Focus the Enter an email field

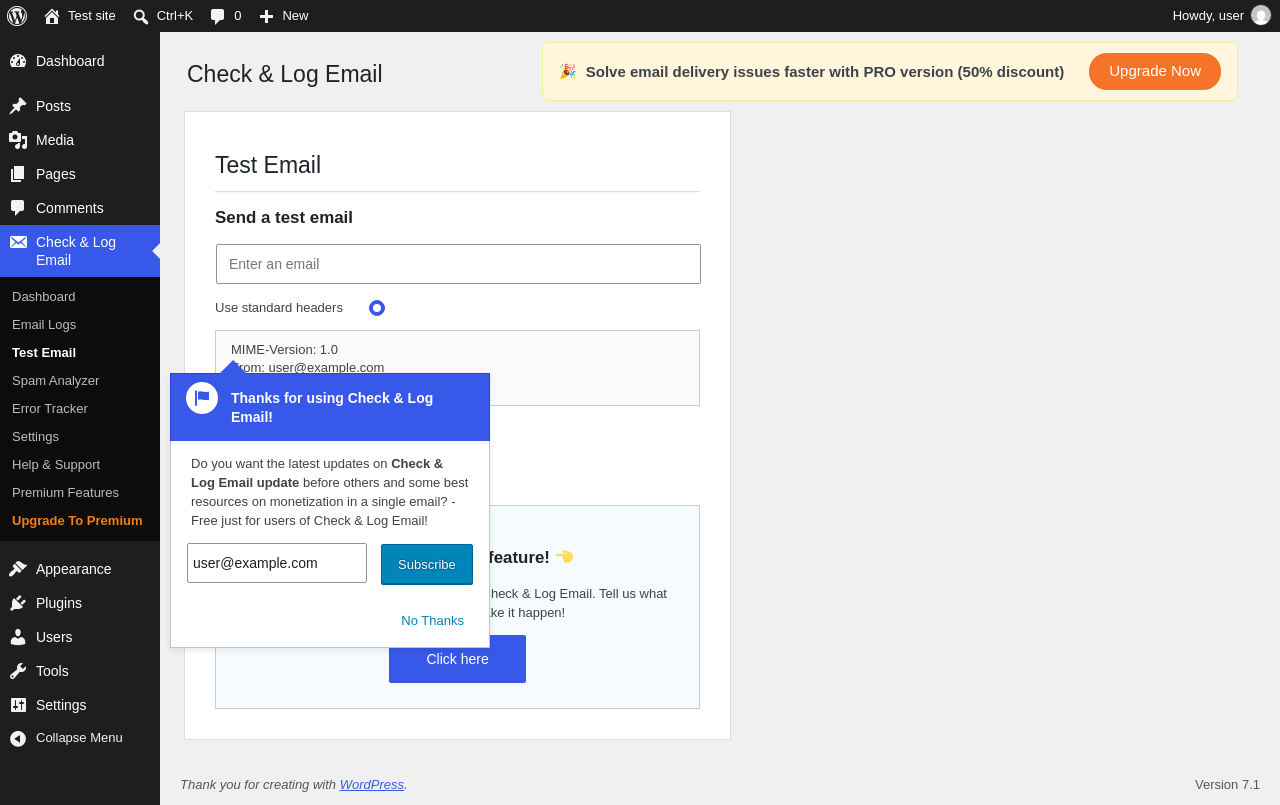click(458, 264)
